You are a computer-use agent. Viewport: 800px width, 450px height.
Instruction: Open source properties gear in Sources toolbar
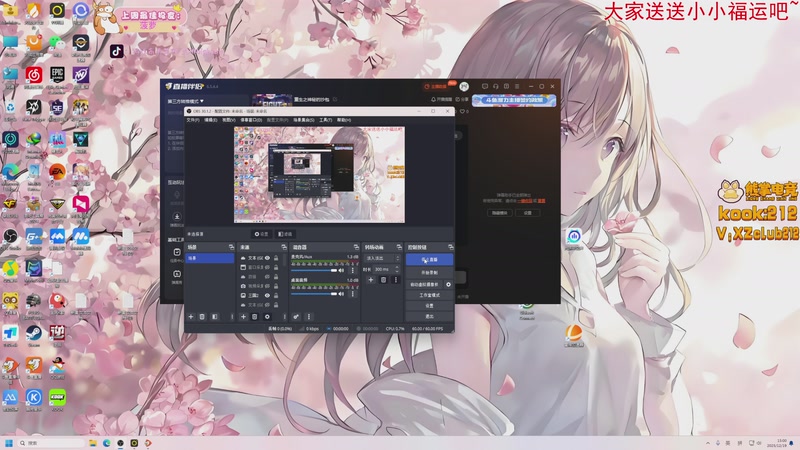(x=267, y=317)
